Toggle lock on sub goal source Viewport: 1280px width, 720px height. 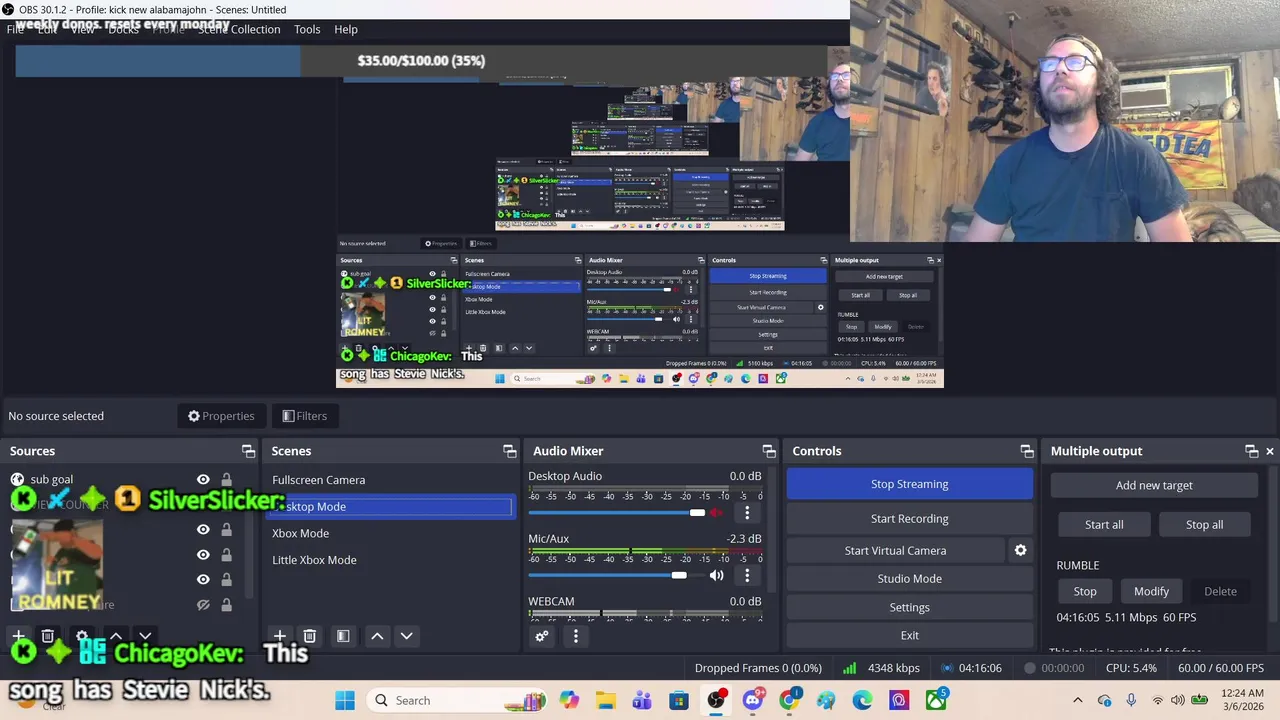[226, 480]
